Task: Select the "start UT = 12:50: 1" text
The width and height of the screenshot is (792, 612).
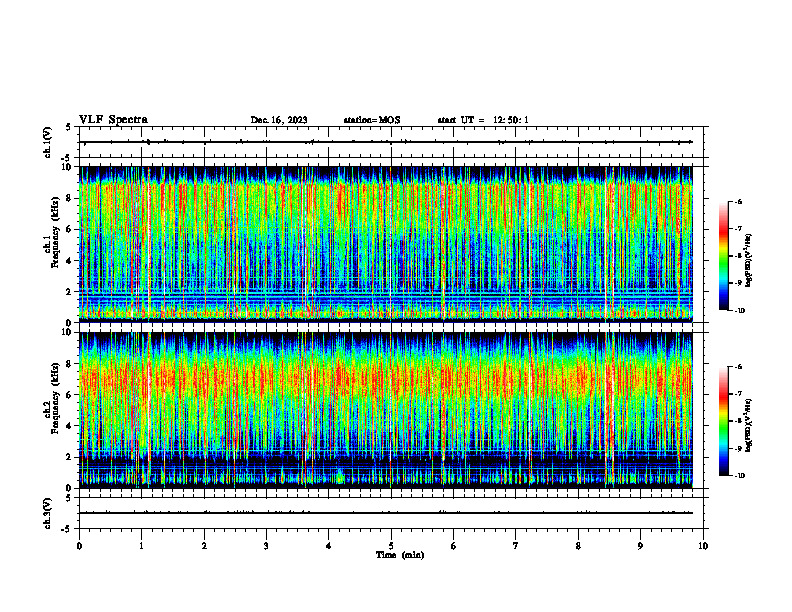Action: click(x=483, y=120)
